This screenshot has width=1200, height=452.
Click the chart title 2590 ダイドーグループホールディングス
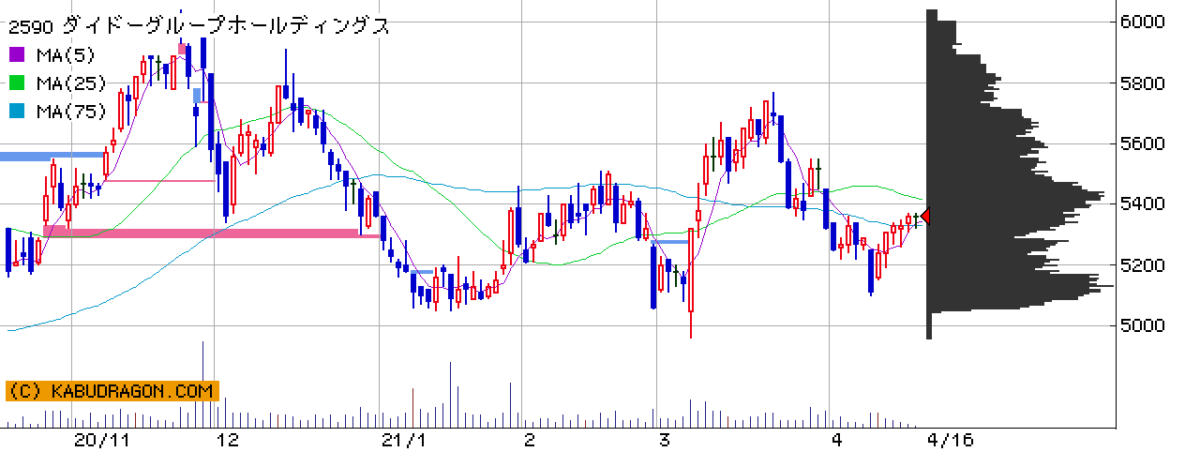198,27
